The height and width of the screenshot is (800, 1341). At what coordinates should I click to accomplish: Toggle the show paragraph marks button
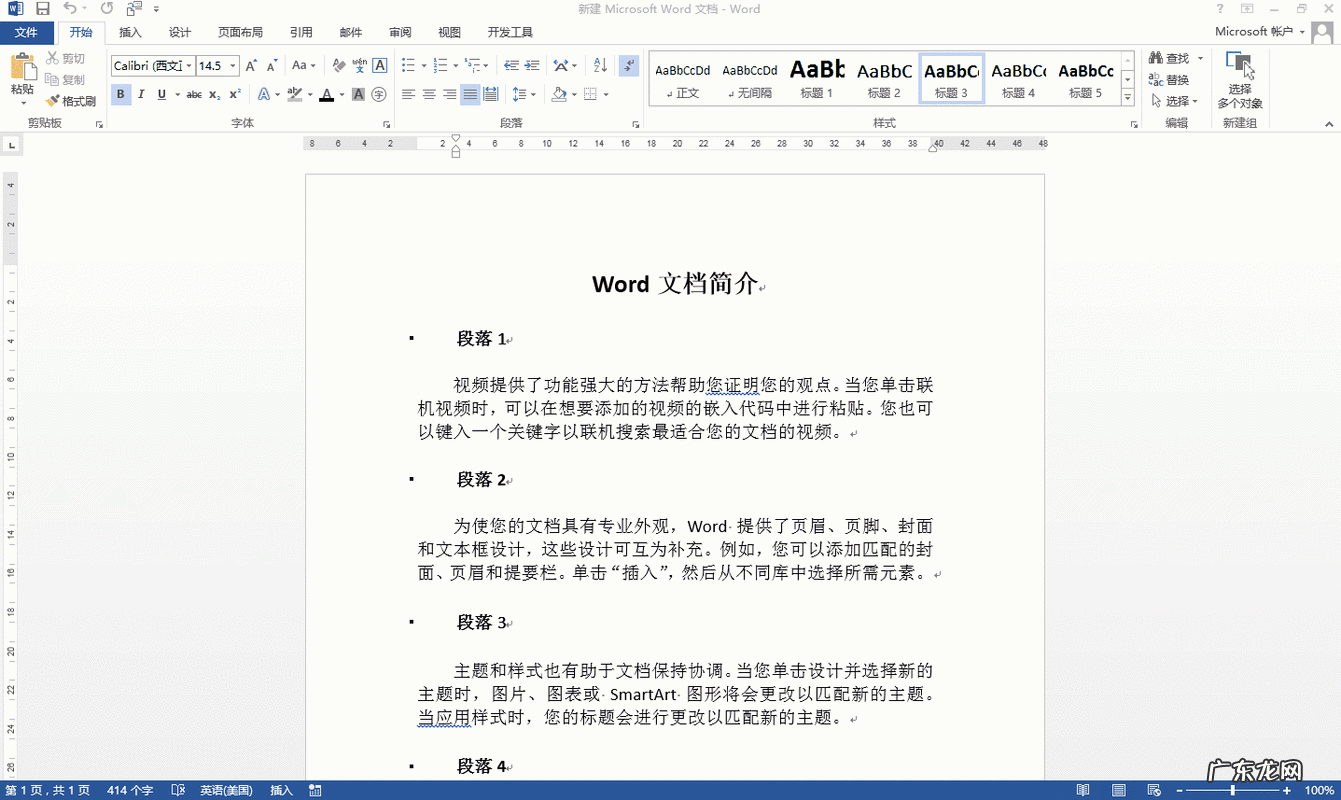(629, 66)
